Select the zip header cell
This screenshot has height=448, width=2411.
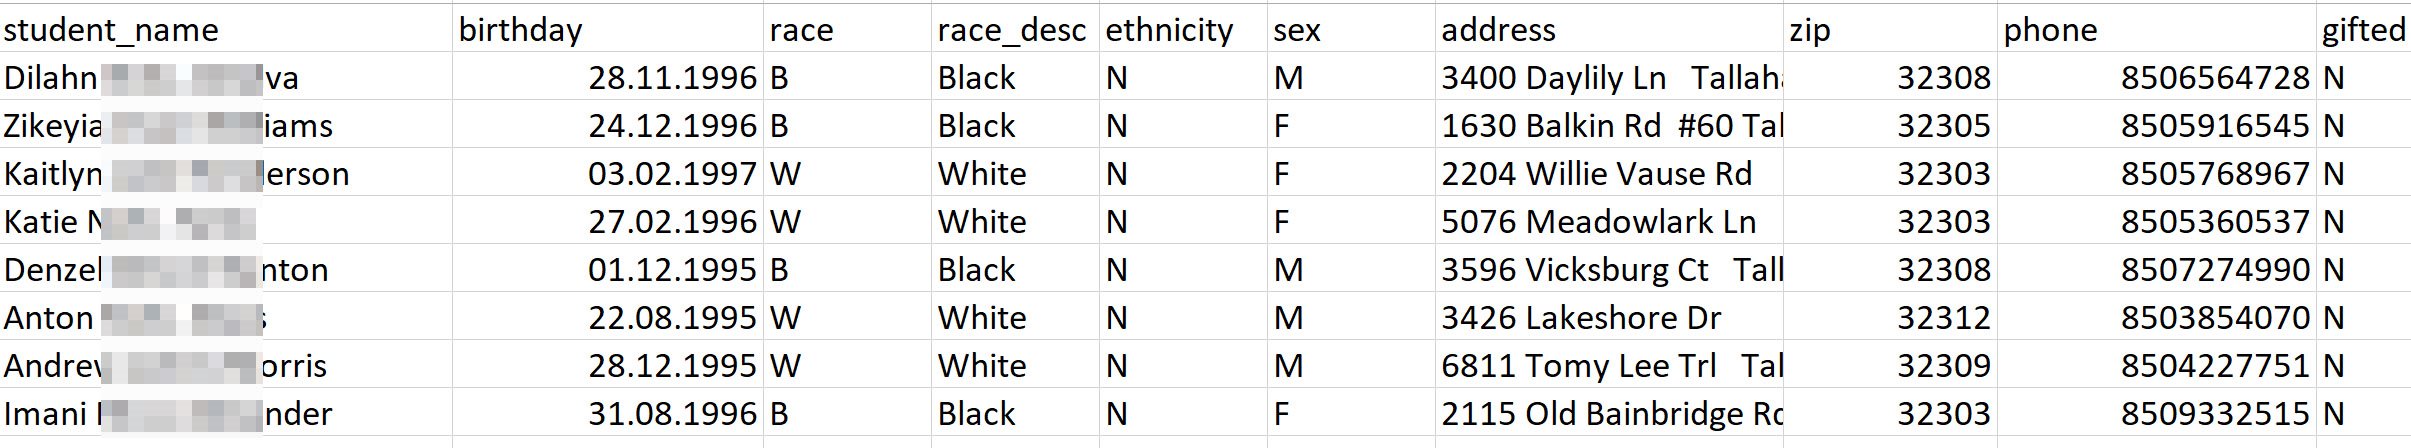coord(1810,30)
